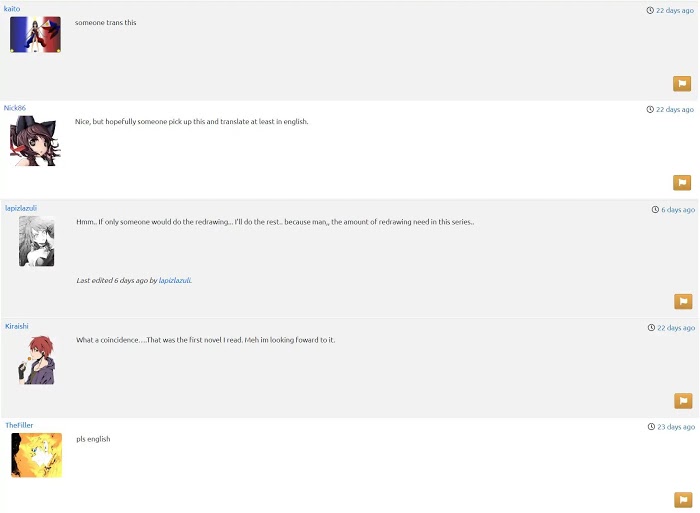Flag kaito's comment with the report icon
700x513 pixels.
pyautogui.click(x=682, y=84)
